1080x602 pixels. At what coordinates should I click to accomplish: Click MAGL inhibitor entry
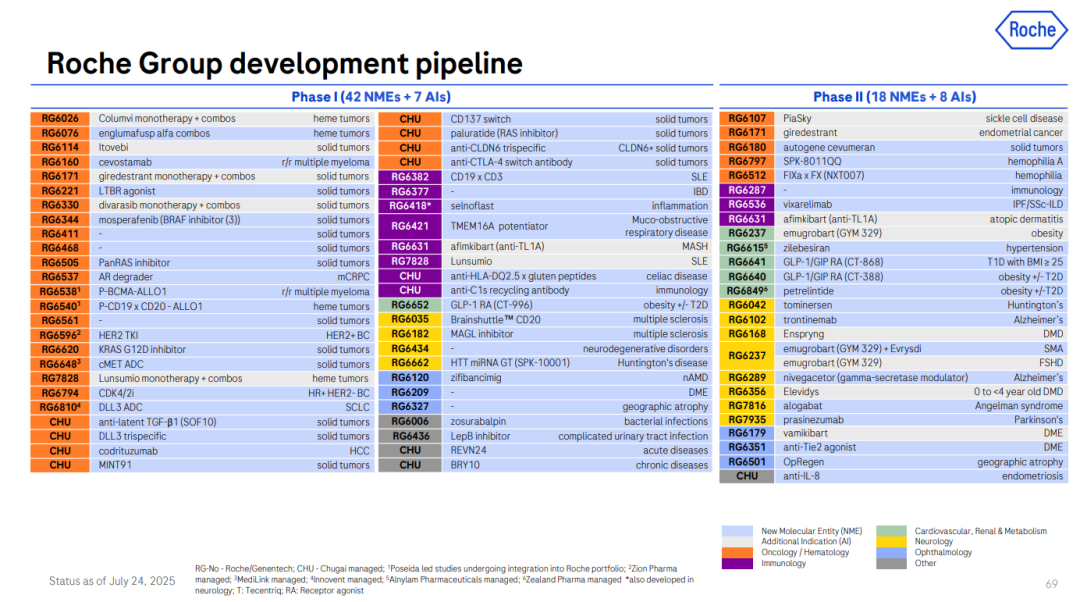482,334
